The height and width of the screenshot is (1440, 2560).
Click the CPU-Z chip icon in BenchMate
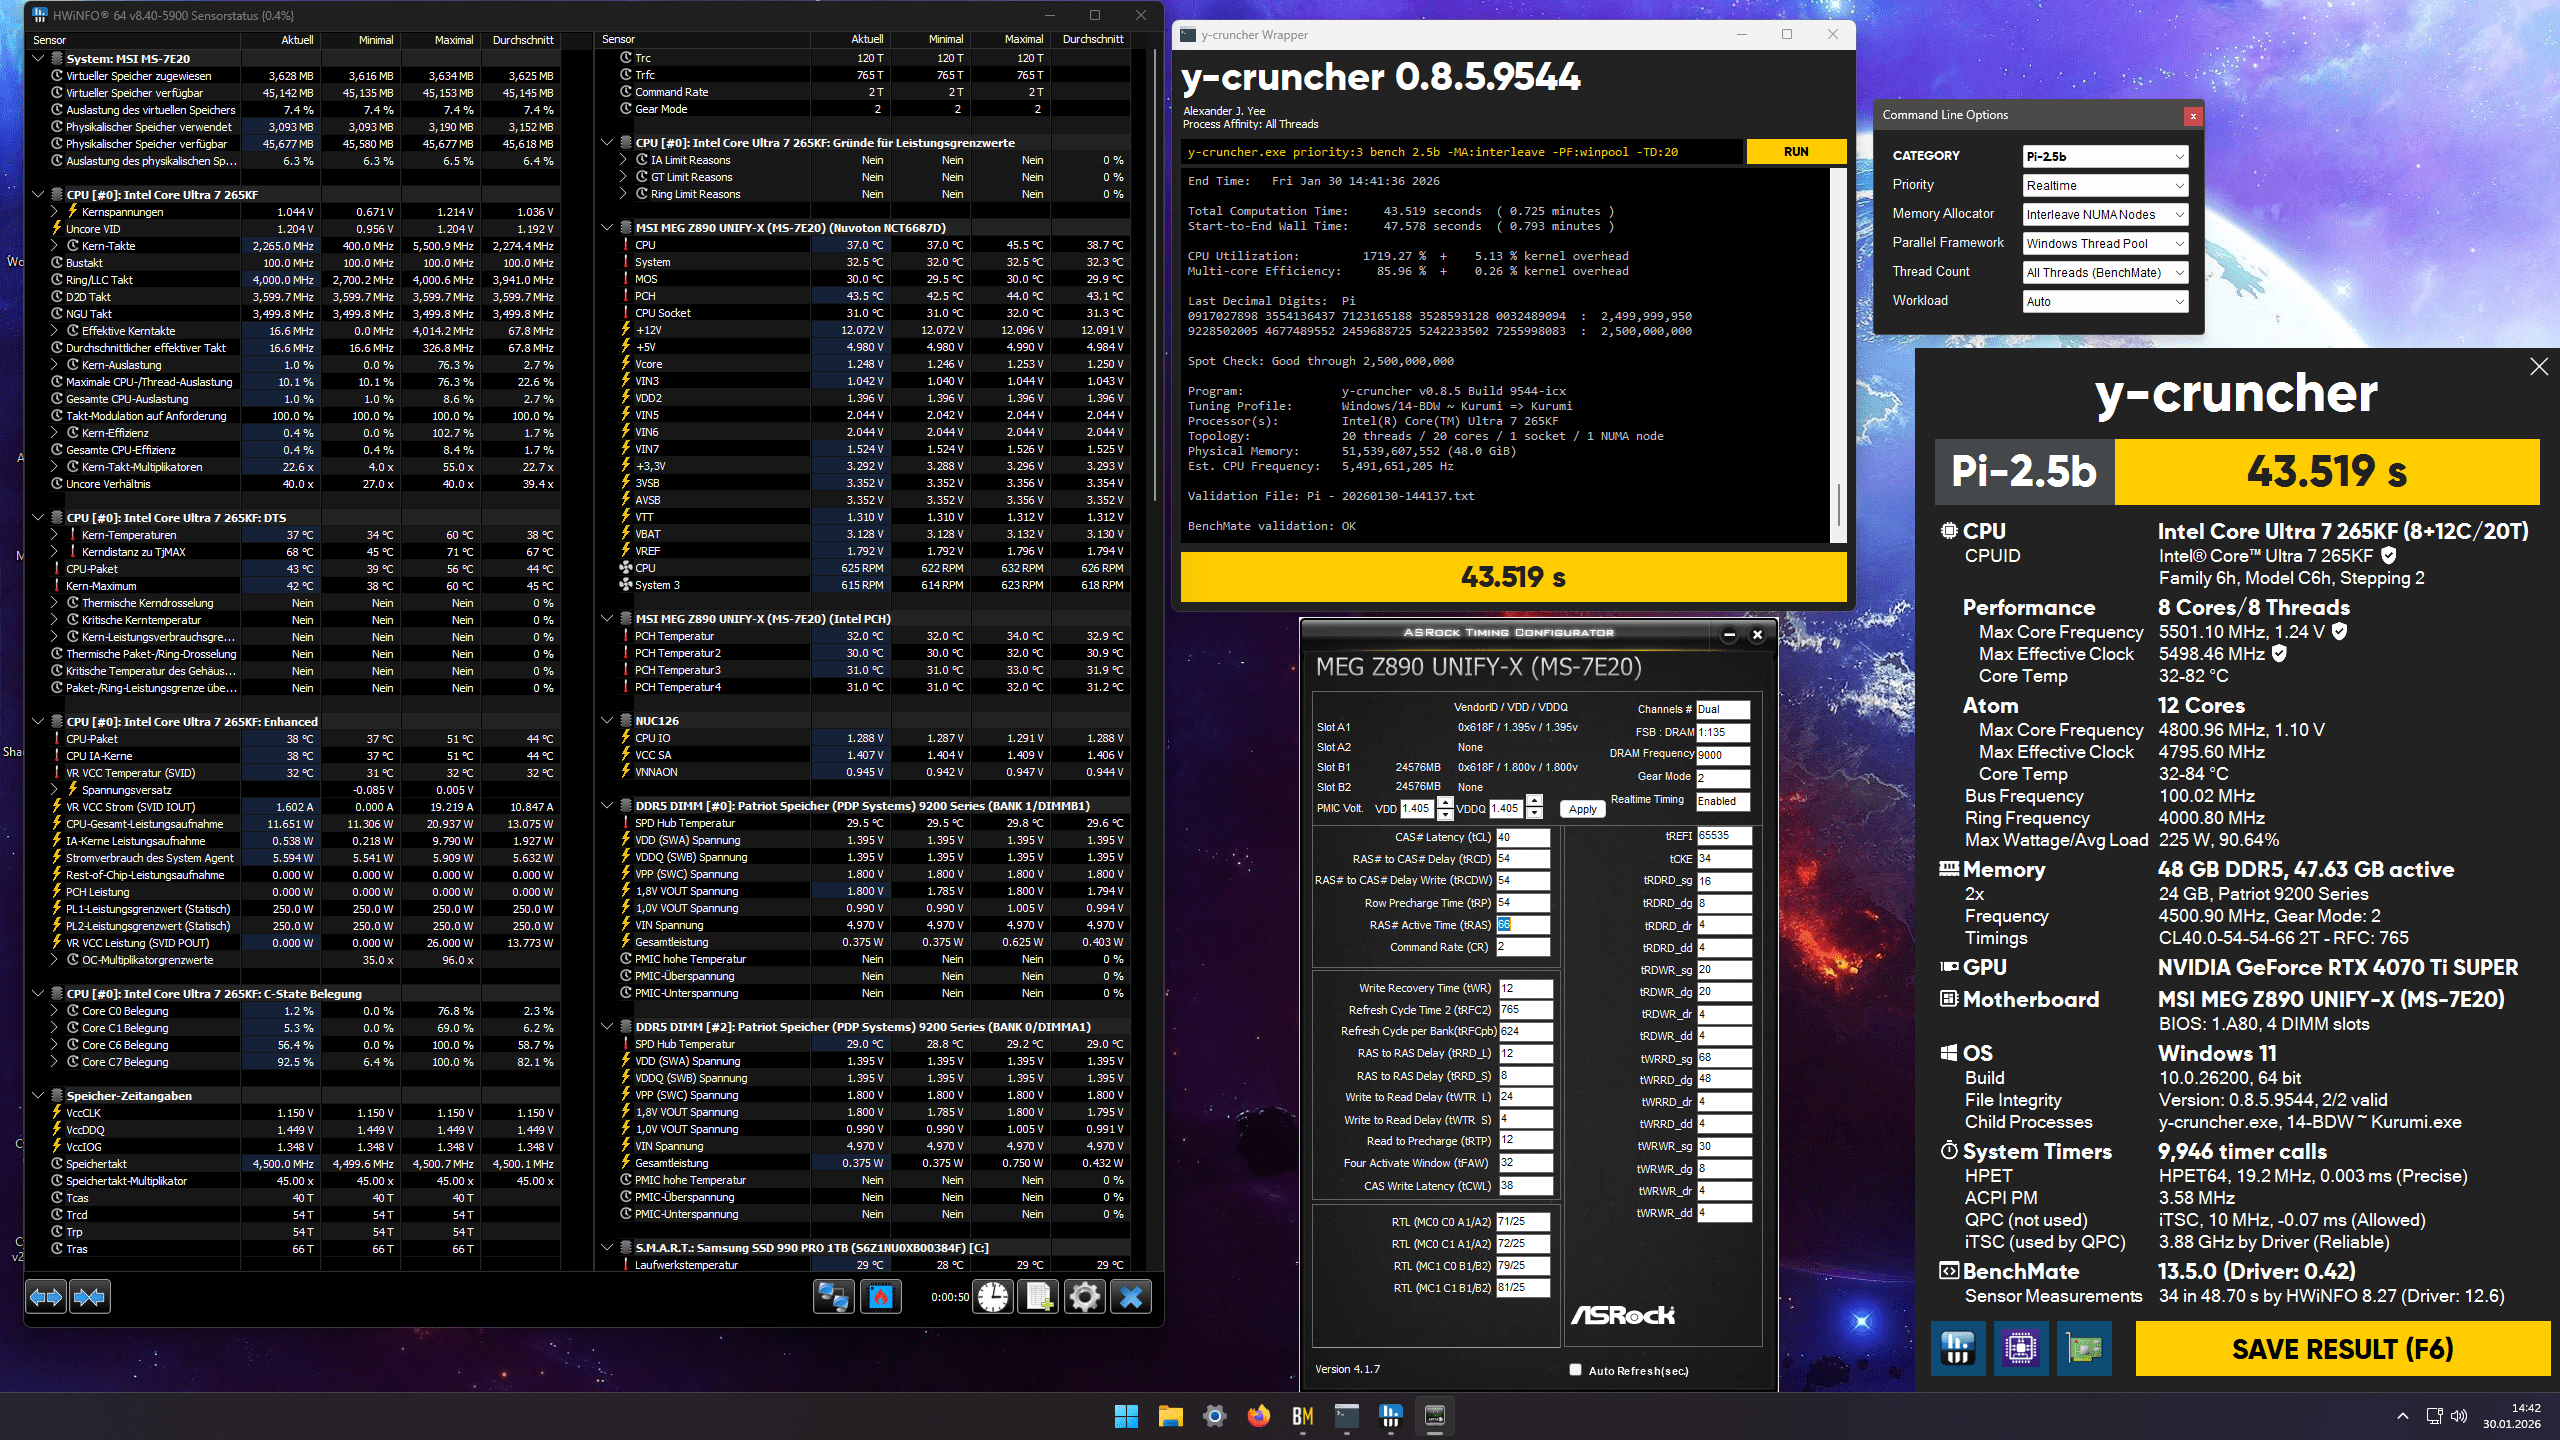pyautogui.click(x=2021, y=1349)
